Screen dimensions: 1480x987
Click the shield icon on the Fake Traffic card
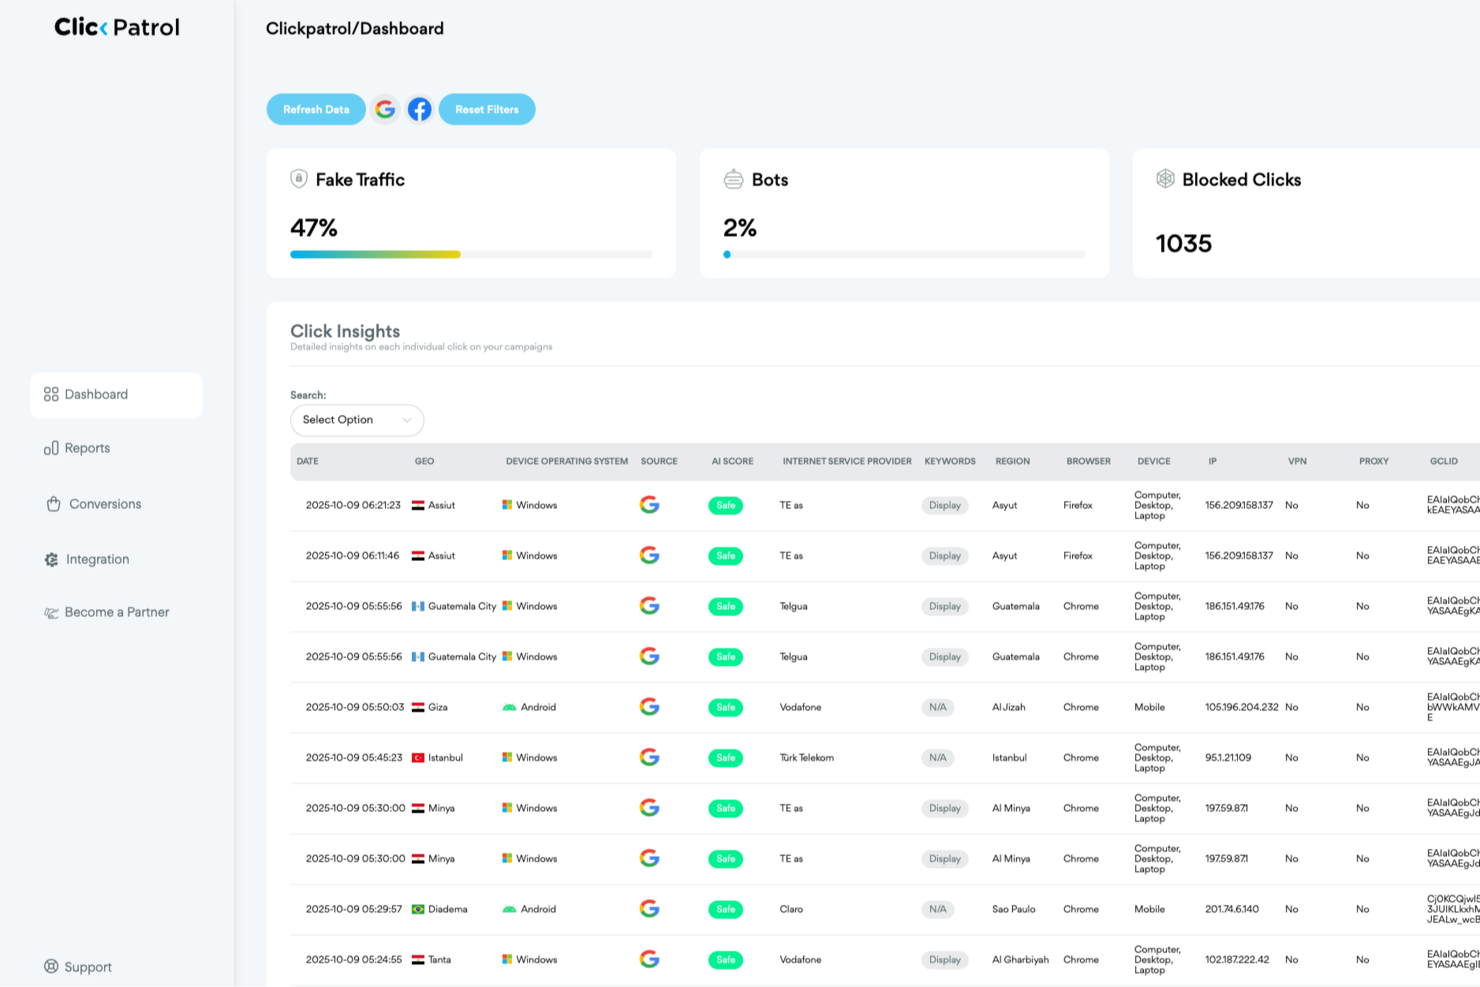299,179
